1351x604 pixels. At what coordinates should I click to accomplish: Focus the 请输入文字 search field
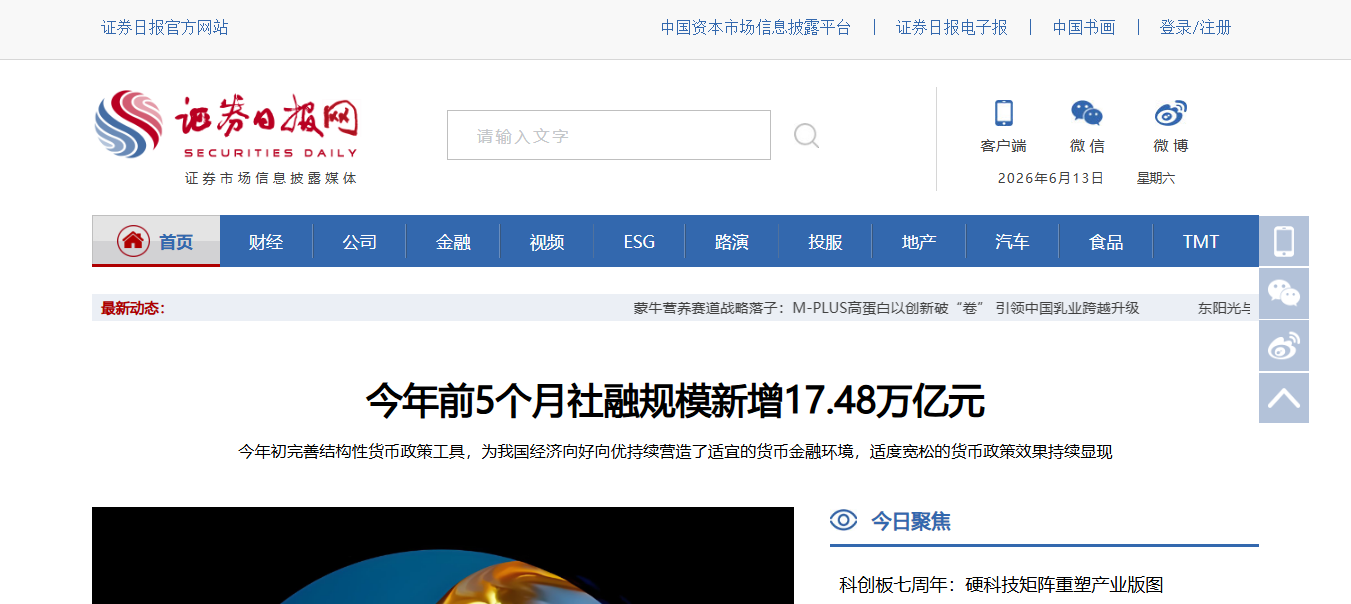pyautogui.click(x=609, y=135)
